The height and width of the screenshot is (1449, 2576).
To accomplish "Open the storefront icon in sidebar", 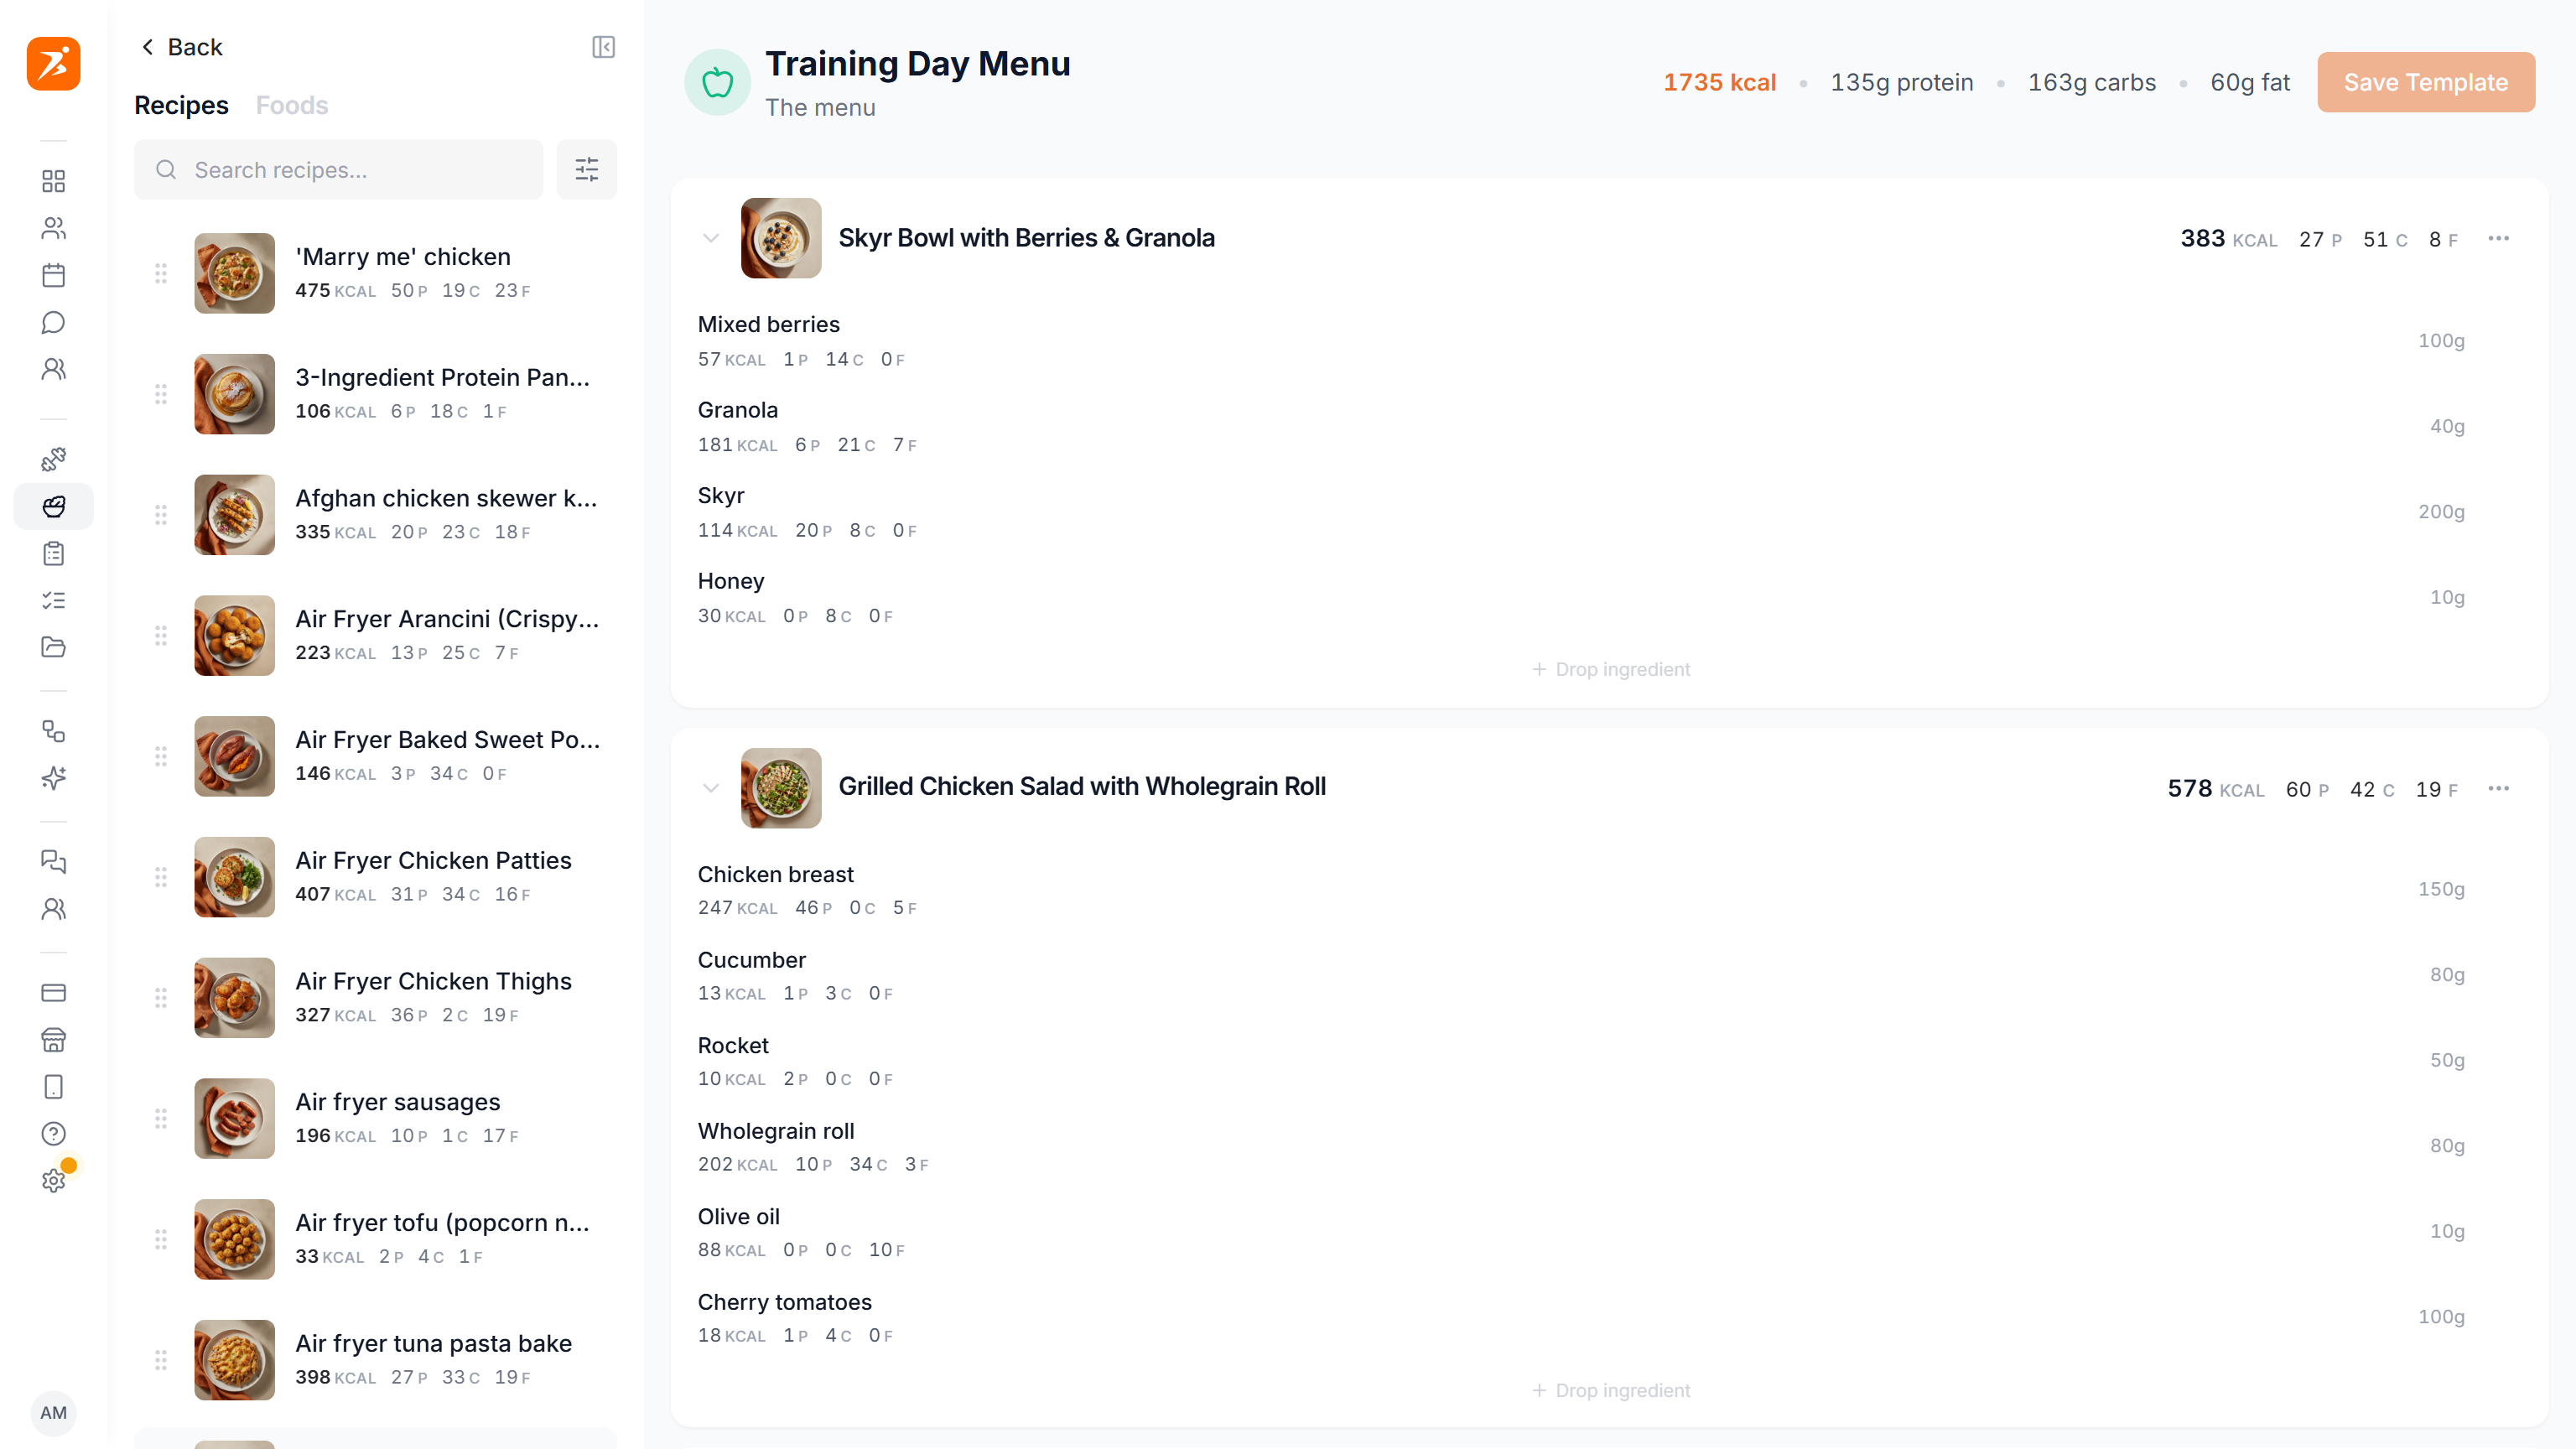I will [x=53, y=1040].
